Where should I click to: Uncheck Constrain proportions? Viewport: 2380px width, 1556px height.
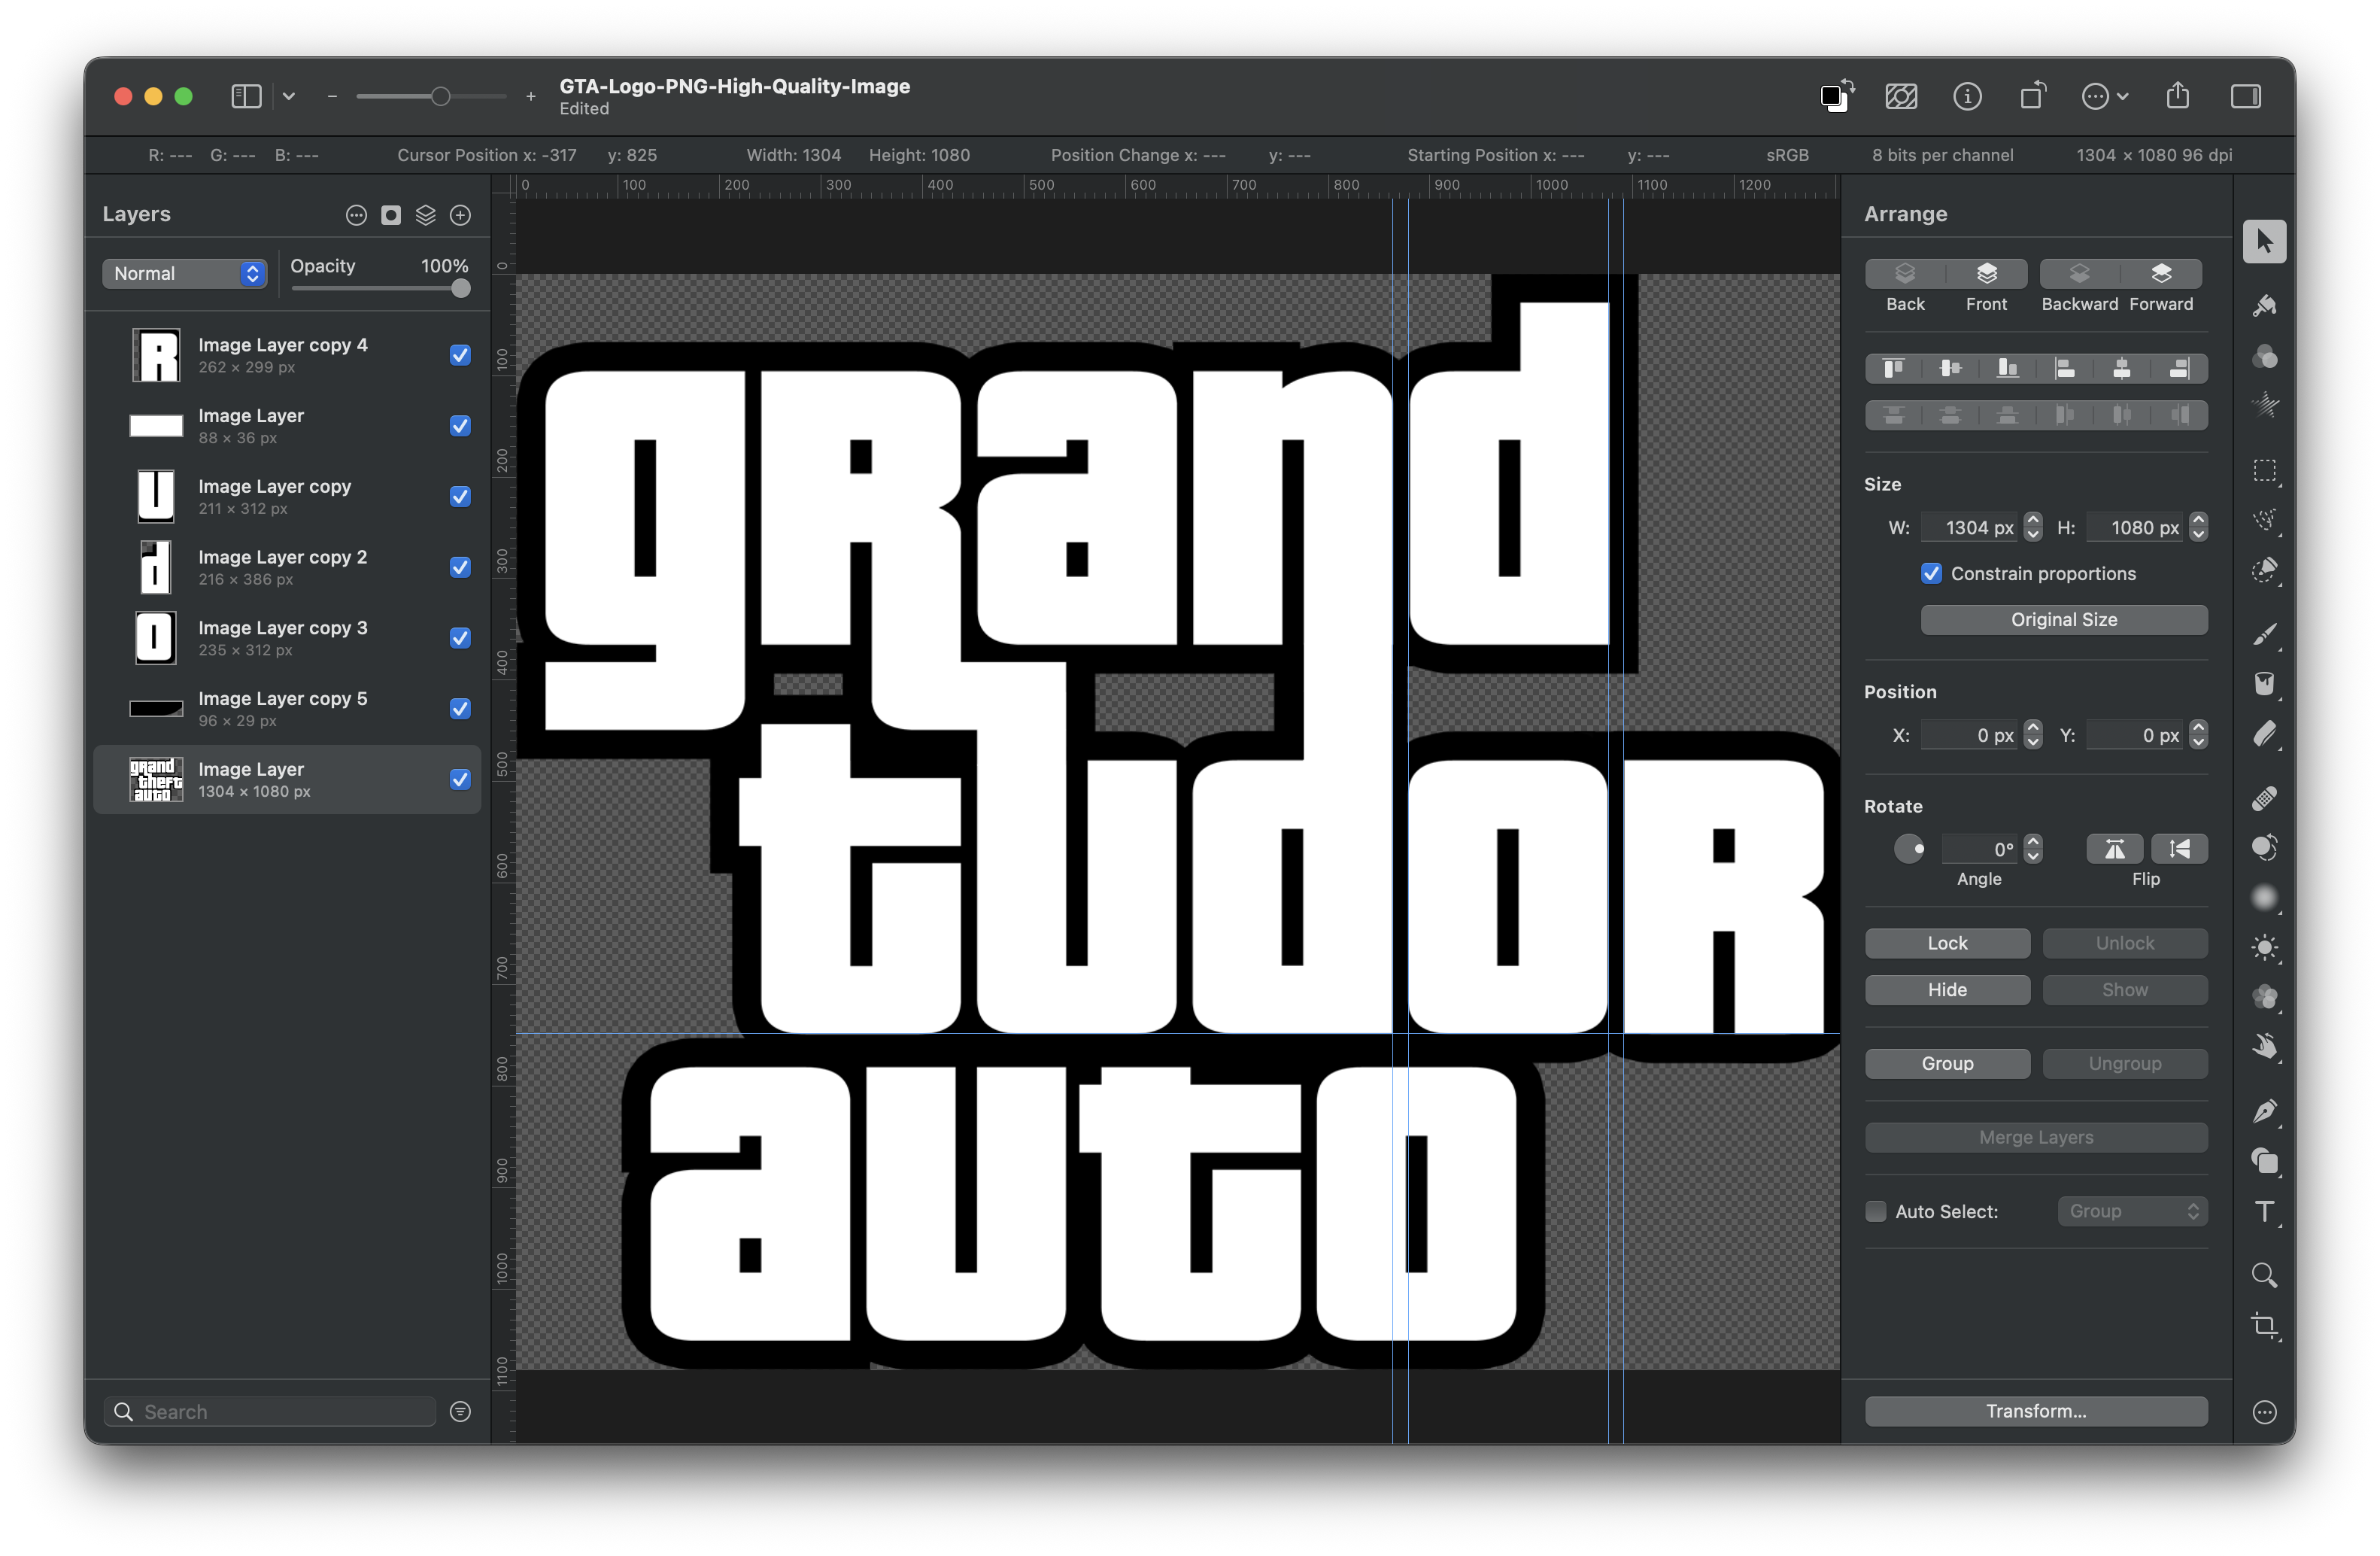pos(1931,573)
